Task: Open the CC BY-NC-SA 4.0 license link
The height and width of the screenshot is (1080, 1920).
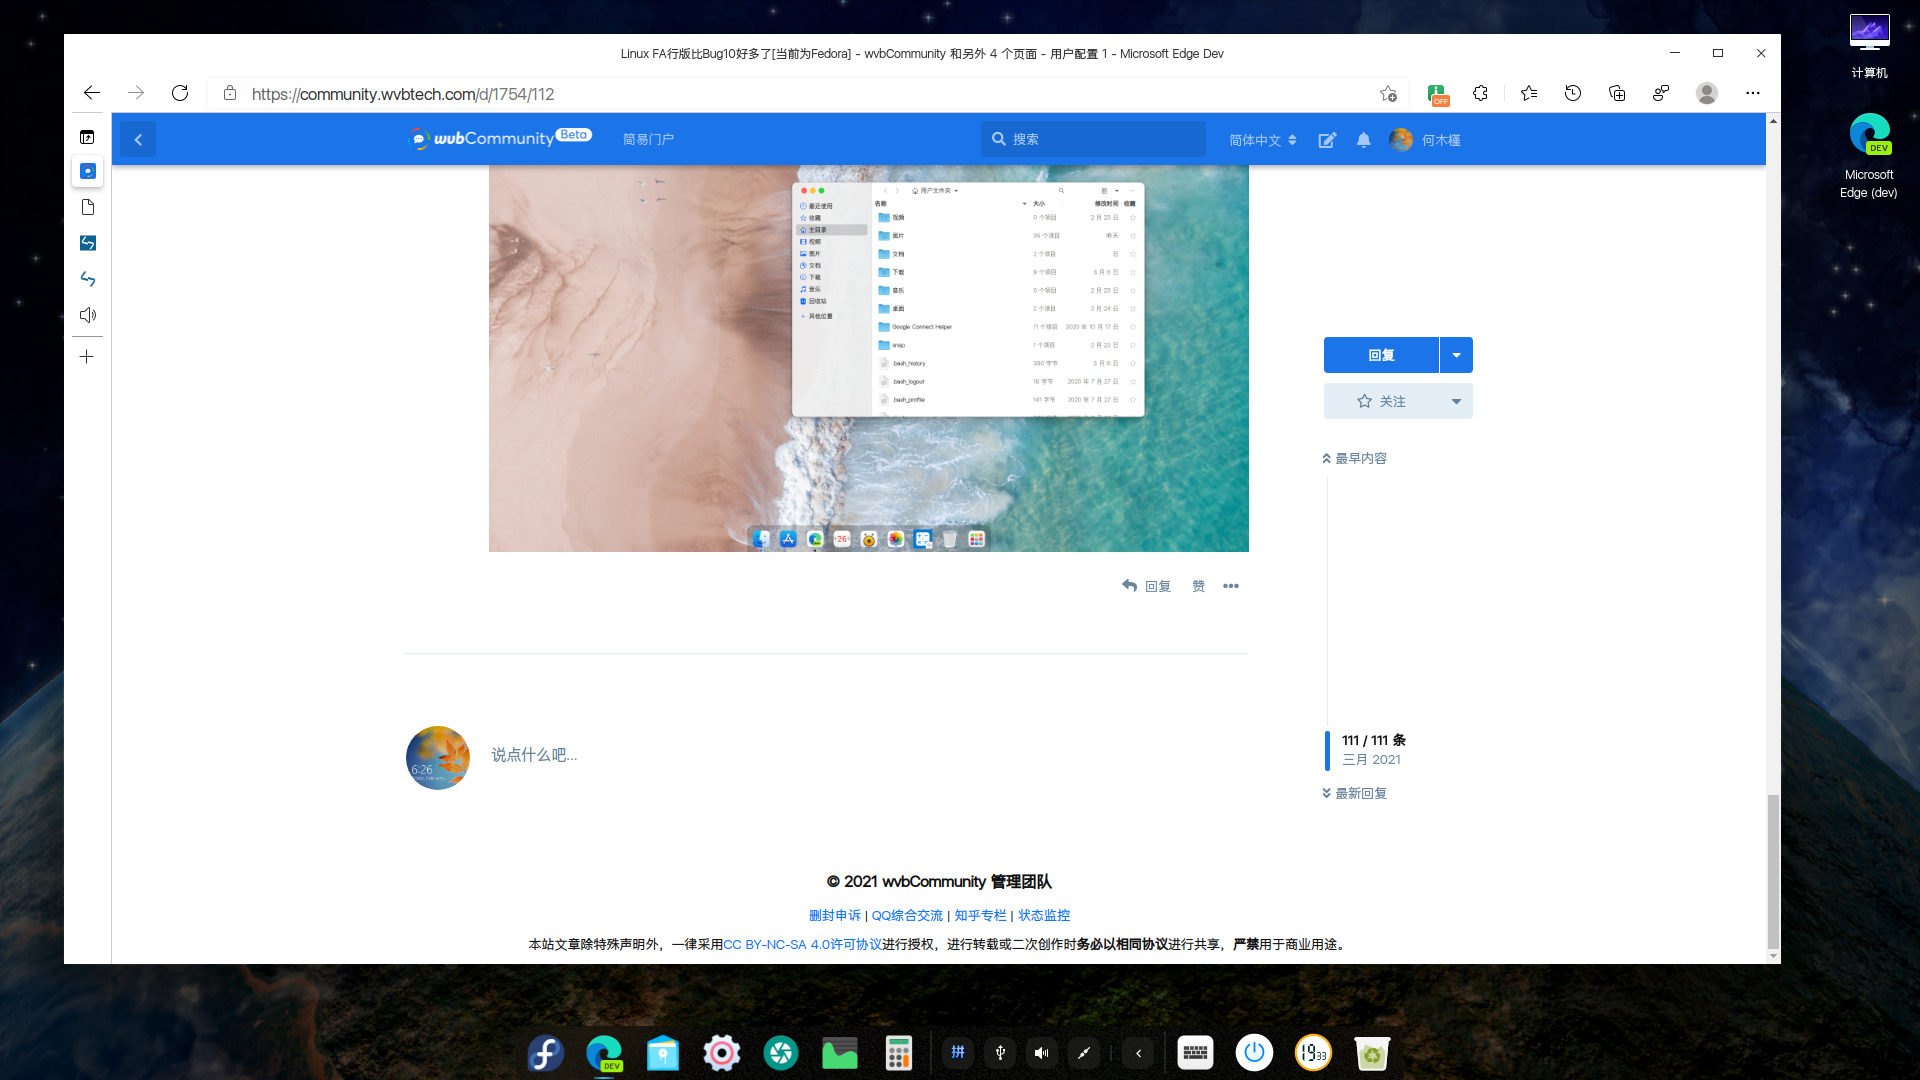Action: click(802, 944)
